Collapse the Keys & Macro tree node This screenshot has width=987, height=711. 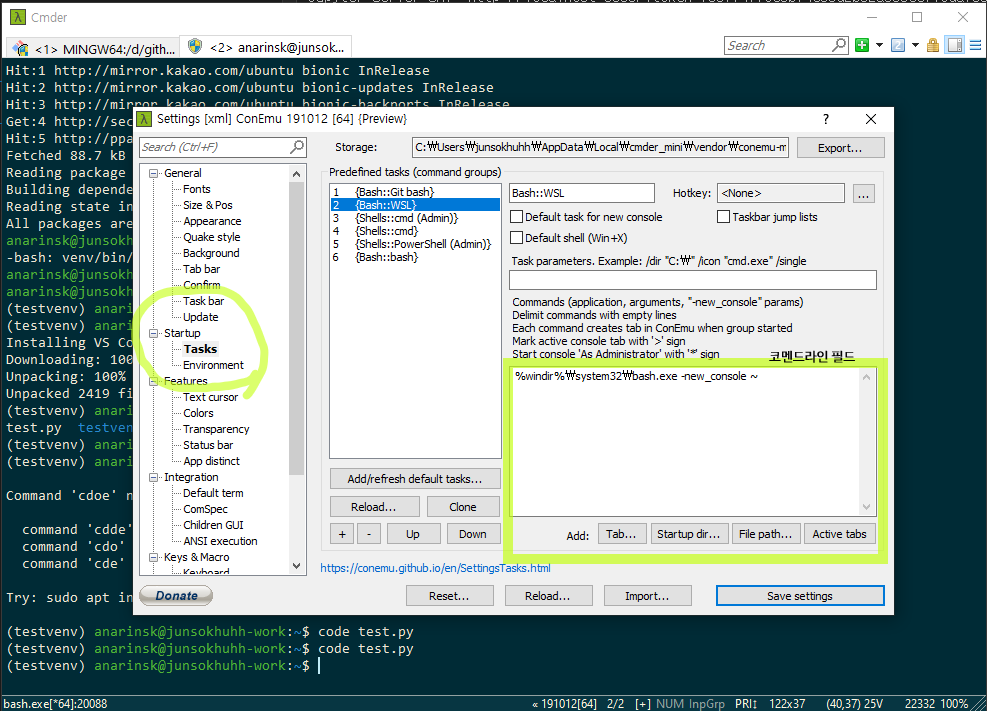coord(154,557)
